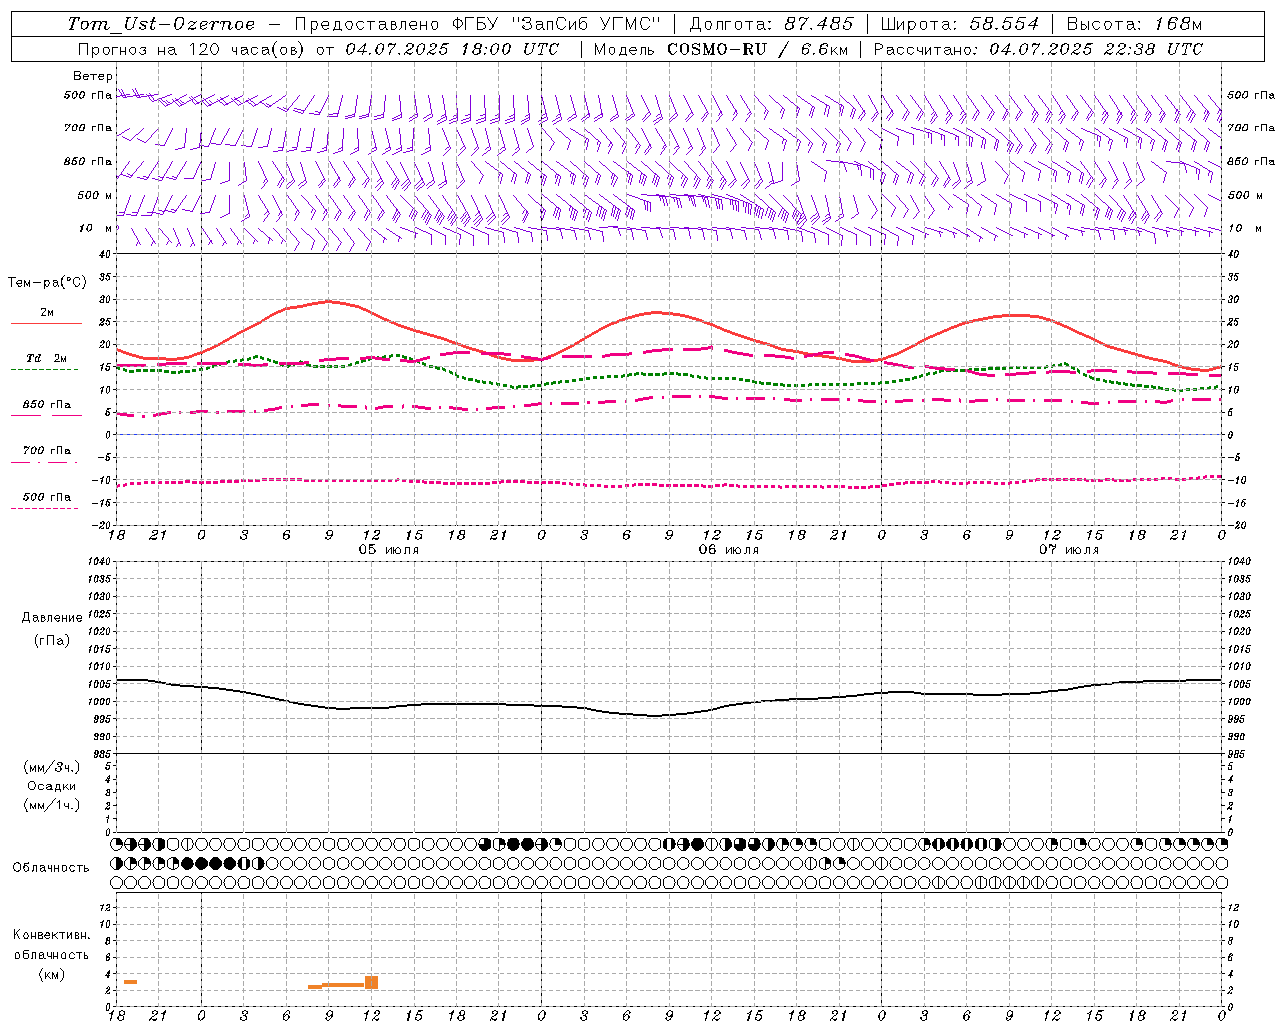Click the 'Тем-ра(°C)' temperature label
Viewport: 1280px width, 1024px height.
click(47, 283)
